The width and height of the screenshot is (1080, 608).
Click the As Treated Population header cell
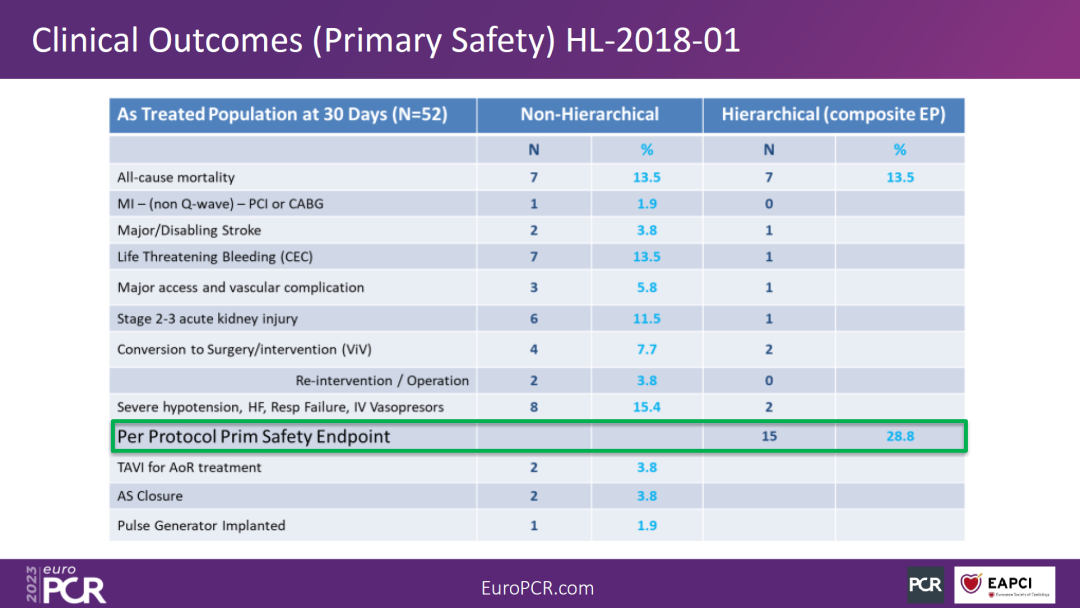pyautogui.click(x=293, y=115)
